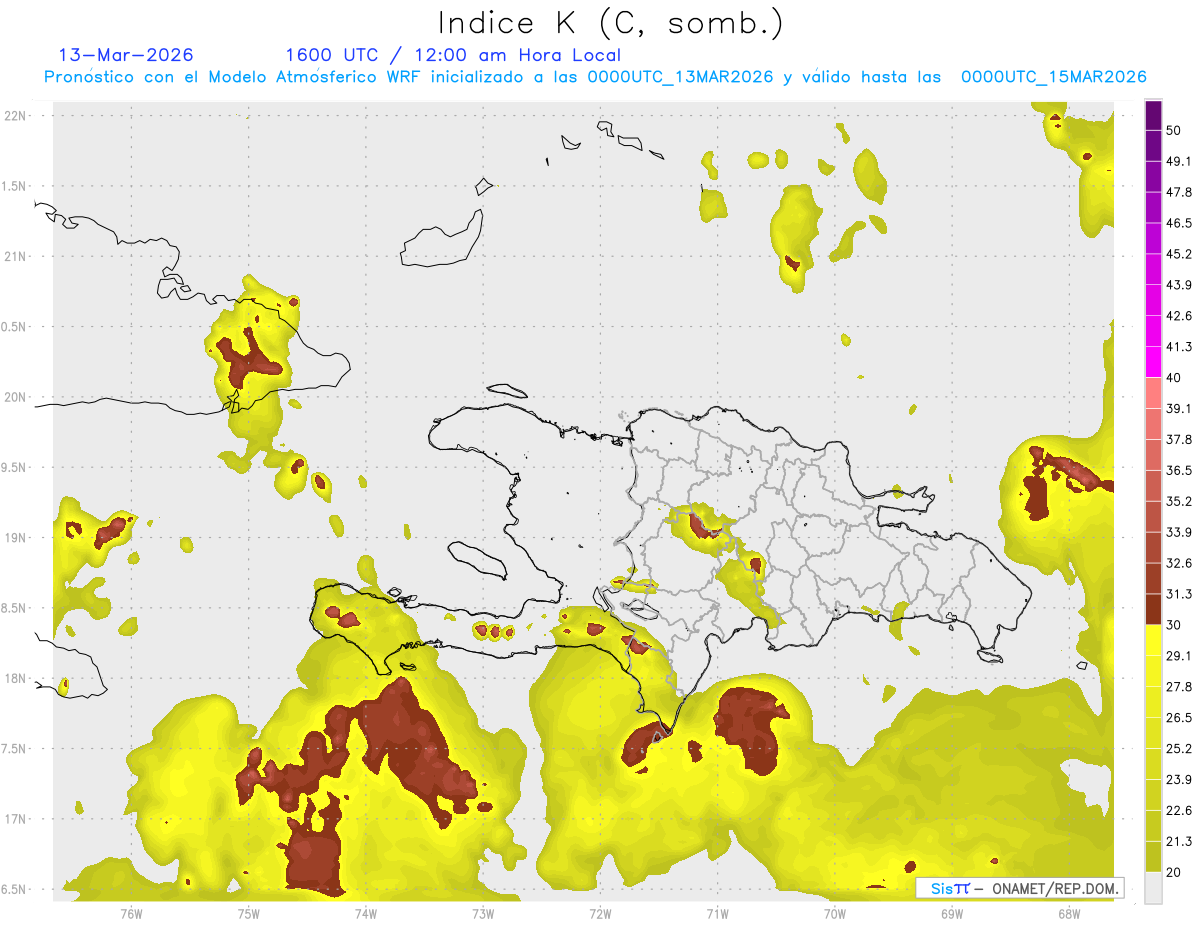Click the legend value '46.5'

[1179, 223]
